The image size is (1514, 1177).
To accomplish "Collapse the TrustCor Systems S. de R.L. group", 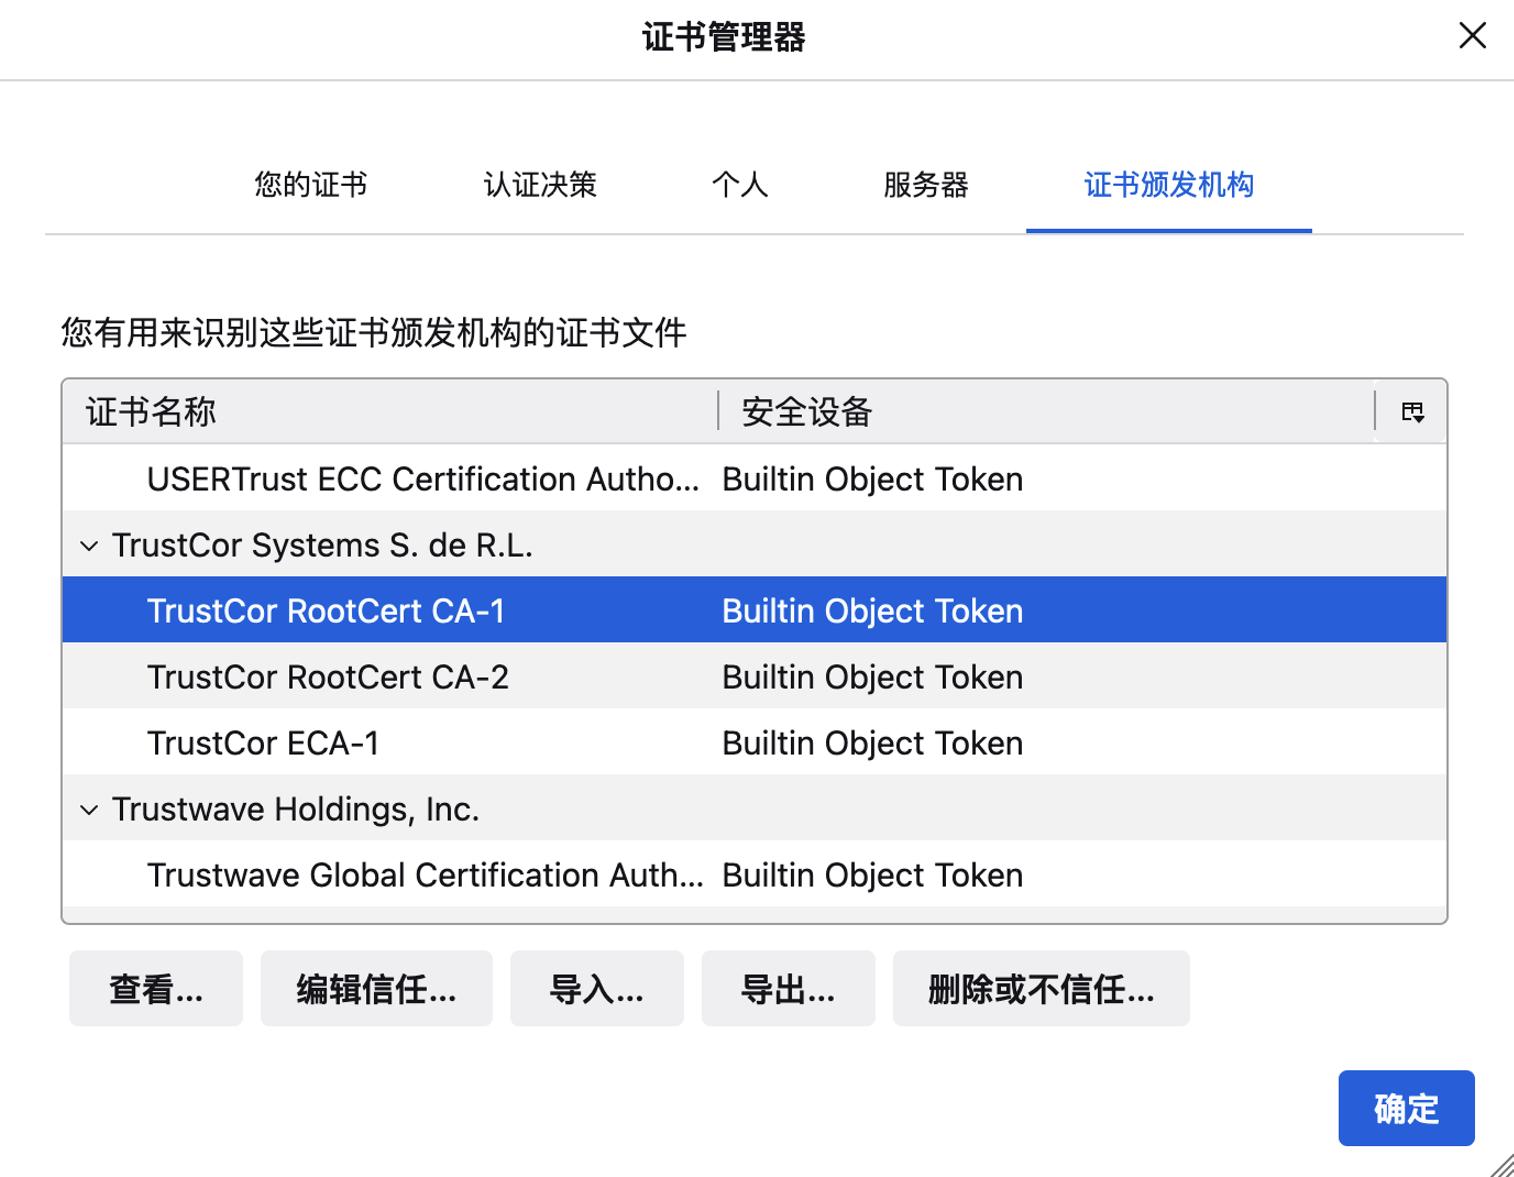I will pos(89,546).
